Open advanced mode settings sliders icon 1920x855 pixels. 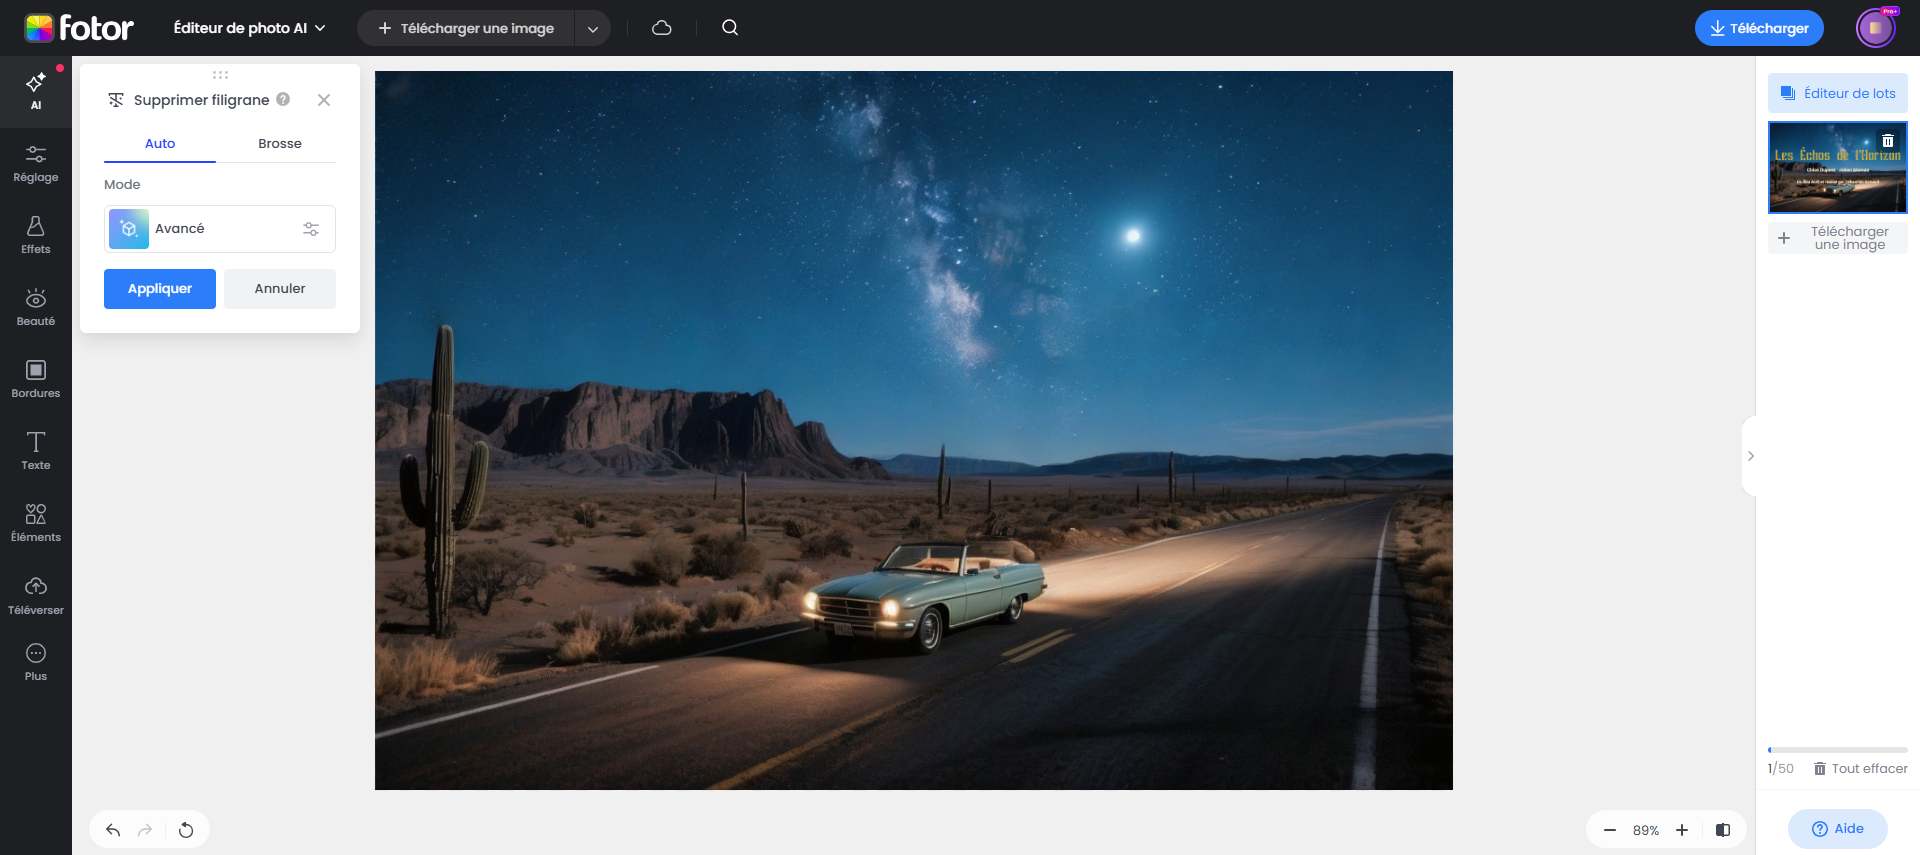point(311,229)
